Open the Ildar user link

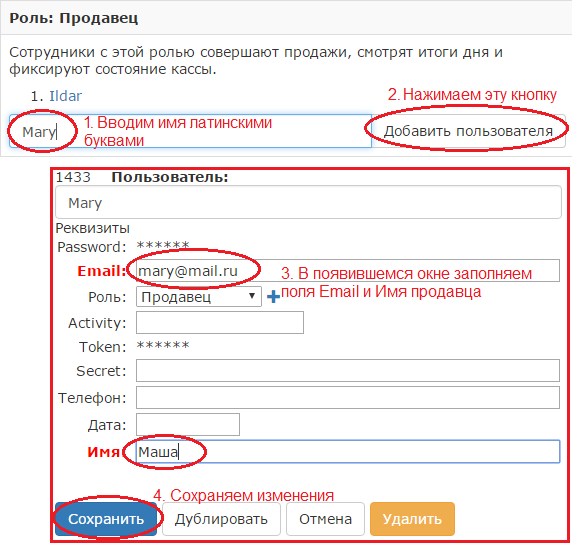(66, 96)
